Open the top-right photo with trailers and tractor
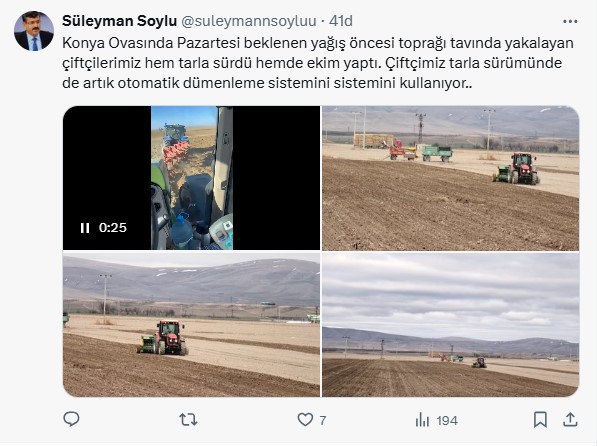 pyautogui.click(x=450, y=178)
